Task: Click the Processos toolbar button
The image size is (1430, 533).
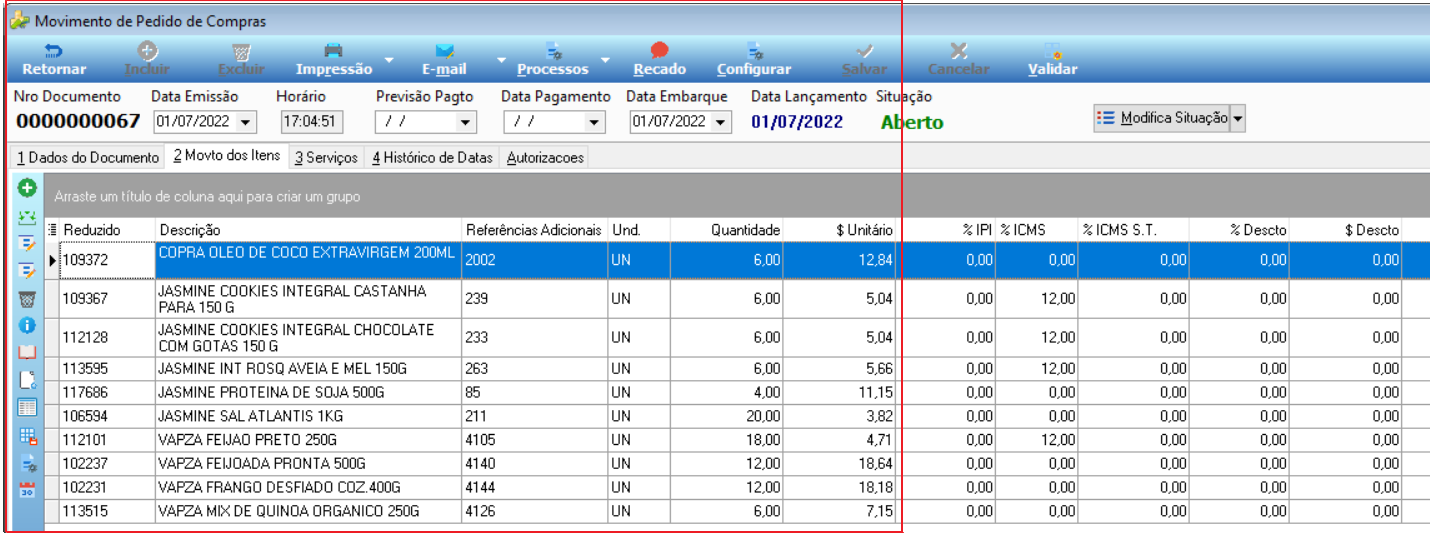Action: click(553, 60)
